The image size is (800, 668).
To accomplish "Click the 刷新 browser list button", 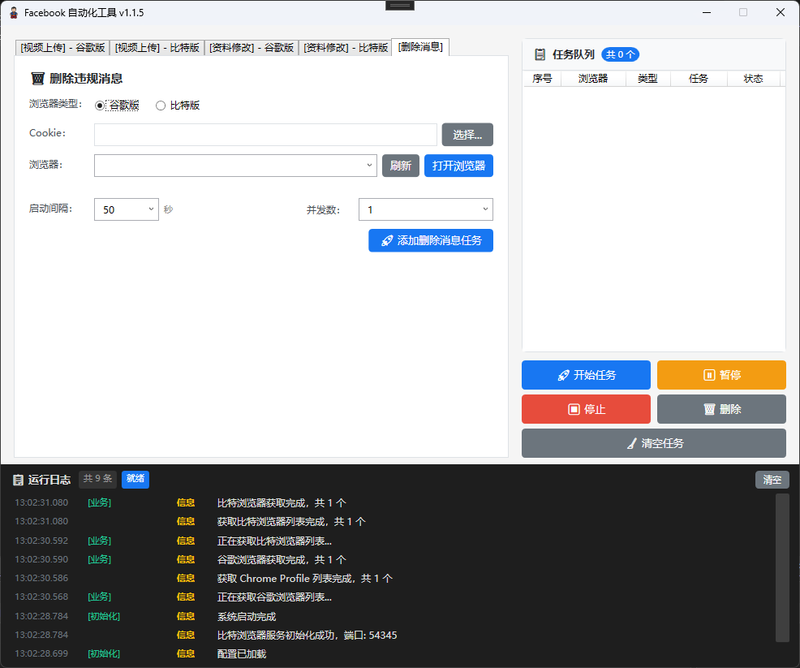I will point(401,166).
